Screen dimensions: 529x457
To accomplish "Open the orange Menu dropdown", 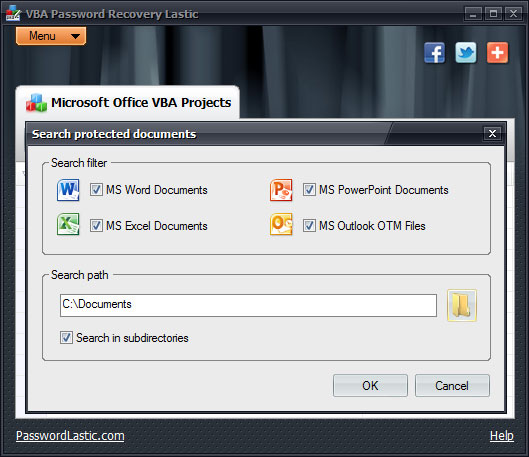I will pyautogui.click(x=51, y=36).
